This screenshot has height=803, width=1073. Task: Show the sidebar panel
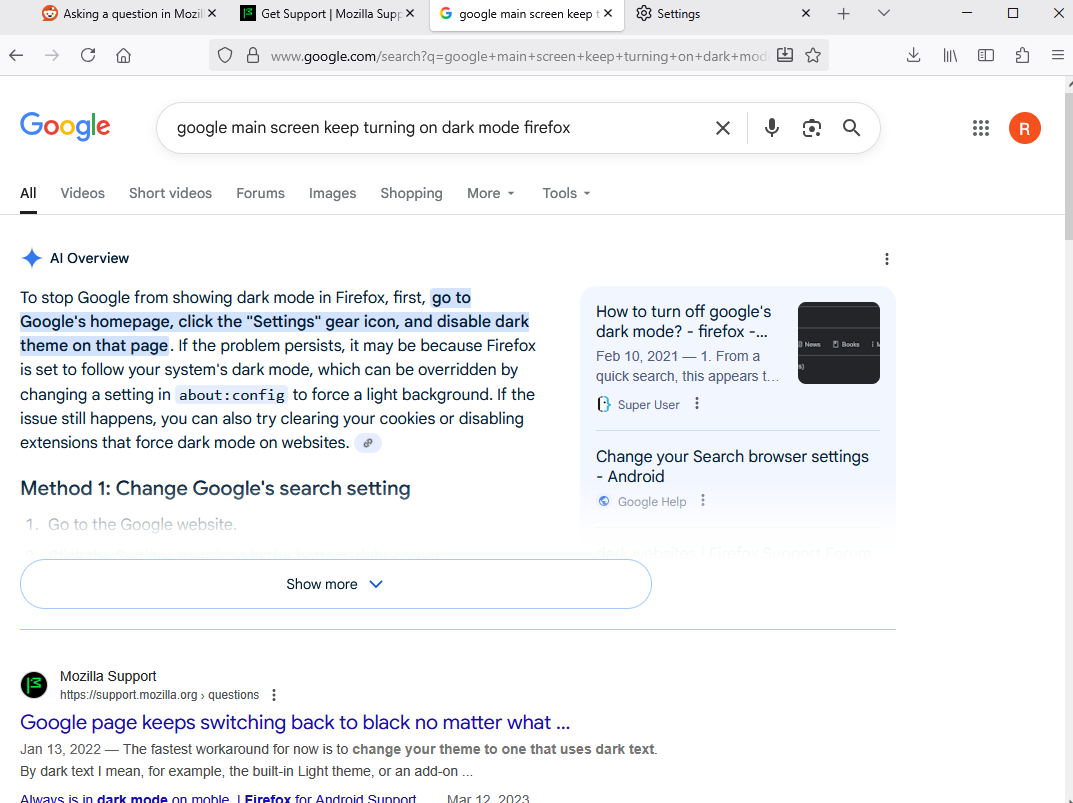coord(985,55)
